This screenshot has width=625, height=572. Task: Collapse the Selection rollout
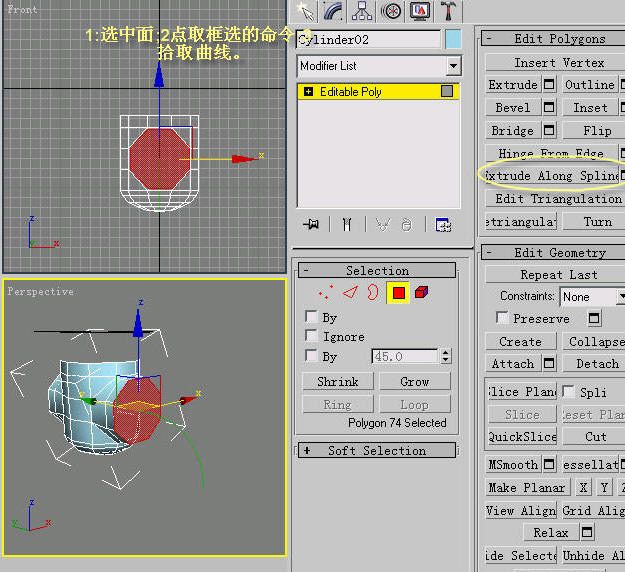pyautogui.click(x=377, y=270)
